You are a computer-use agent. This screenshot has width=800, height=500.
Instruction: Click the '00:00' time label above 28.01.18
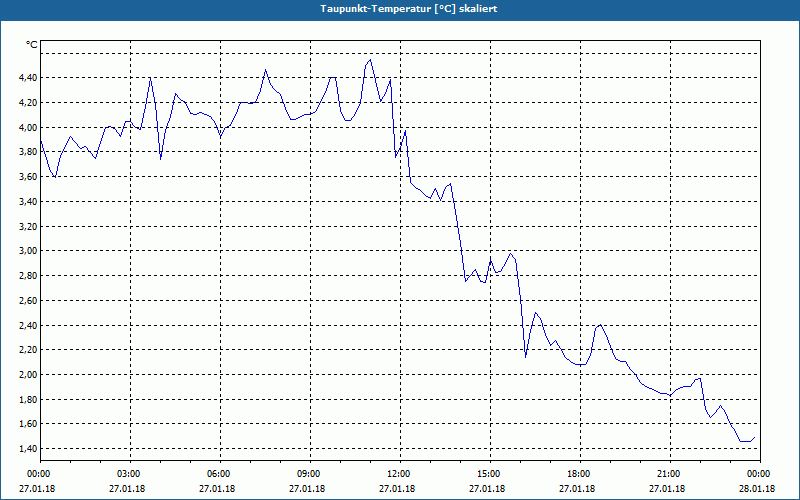tap(760, 474)
